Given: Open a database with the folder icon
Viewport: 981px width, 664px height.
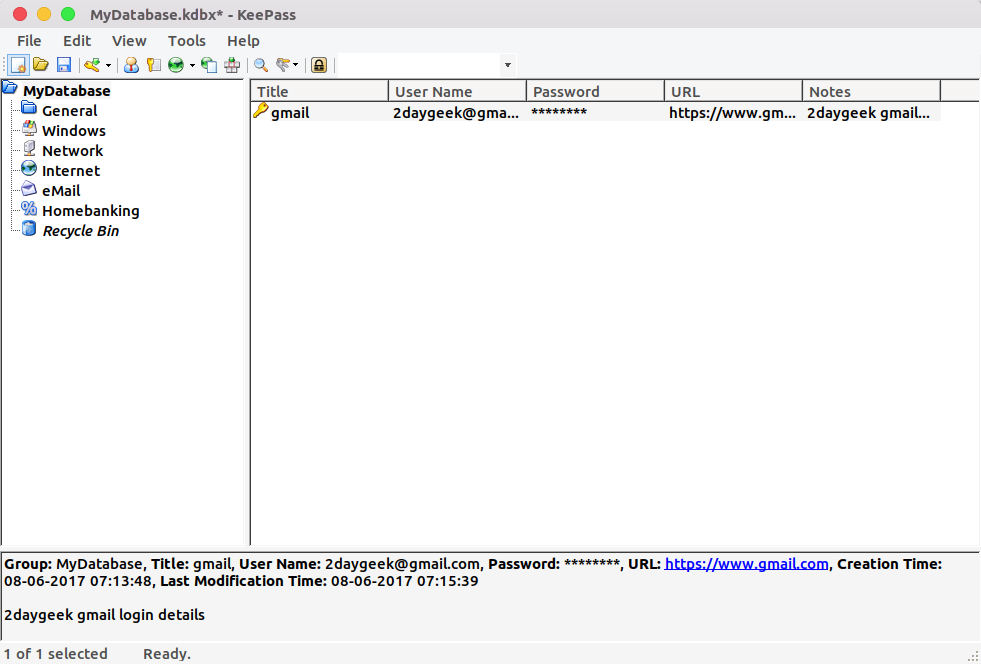Looking at the screenshot, I should [x=41, y=64].
